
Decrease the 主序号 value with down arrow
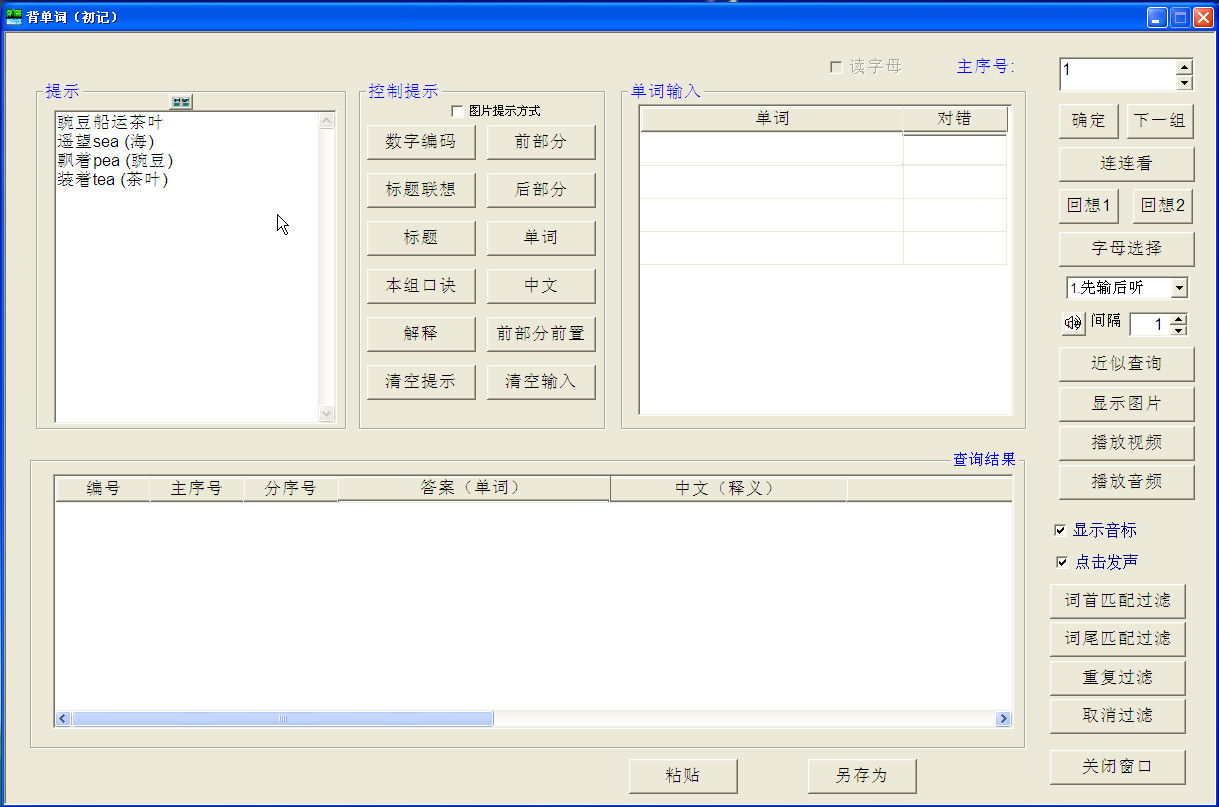point(1185,82)
